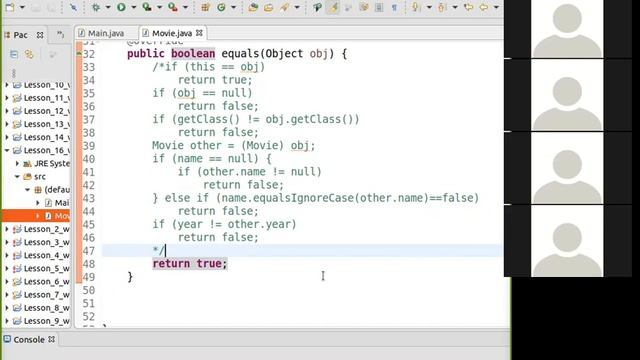The height and width of the screenshot is (360, 640).
Task: Open the New Java Class dropdown arrow
Action: pyautogui.click(x=233, y=7)
